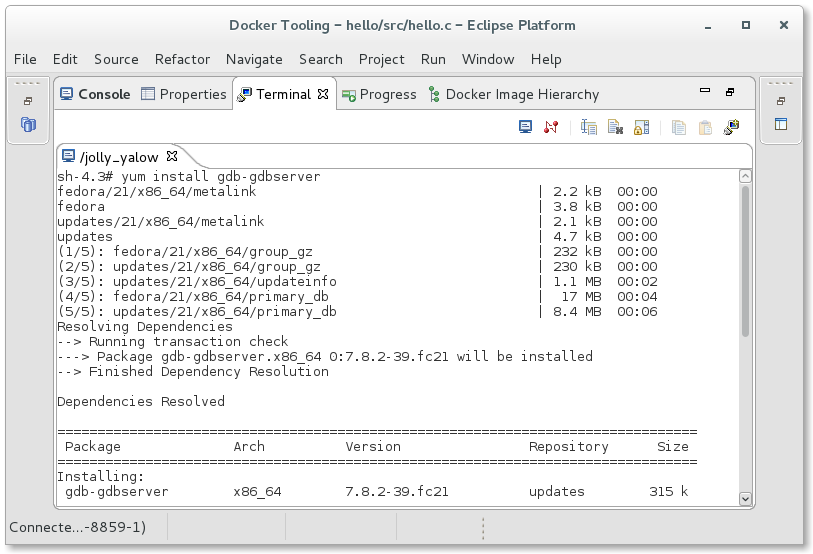813x554 pixels.
Task: Switch to the Properties tab
Action: 184,94
